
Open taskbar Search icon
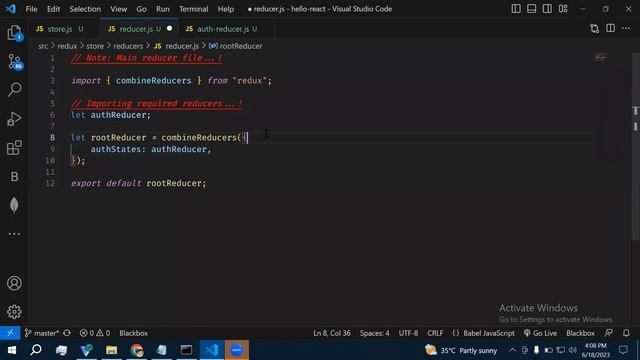coord(36,350)
